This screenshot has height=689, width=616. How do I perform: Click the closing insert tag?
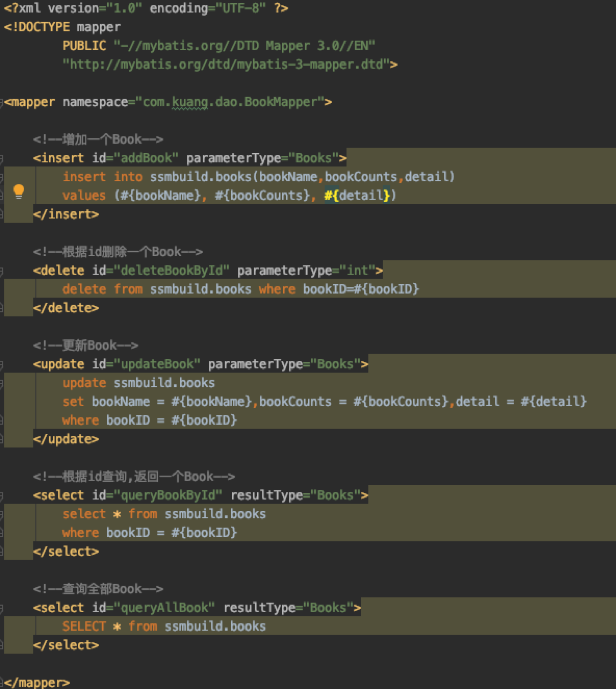66,214
